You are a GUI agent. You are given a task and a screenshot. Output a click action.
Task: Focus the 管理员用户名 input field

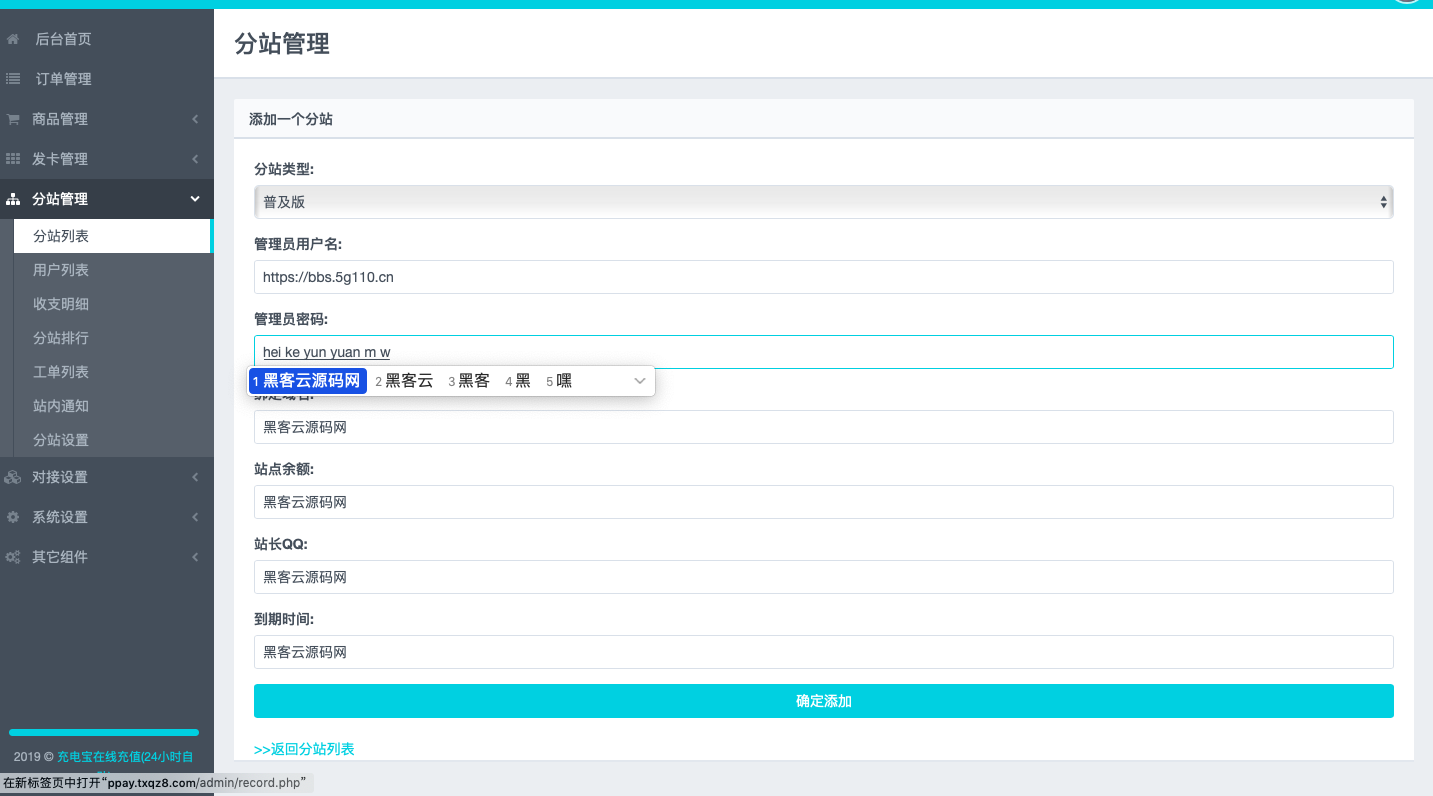(823, 277)
